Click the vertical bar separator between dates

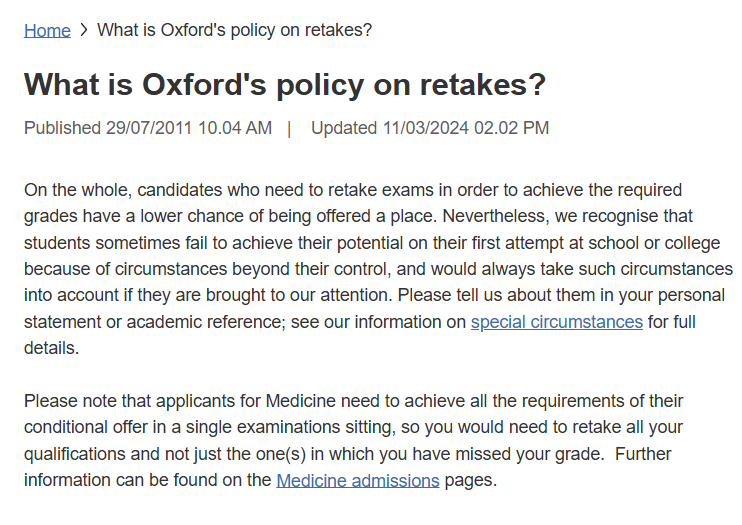(x=289, y=128)
